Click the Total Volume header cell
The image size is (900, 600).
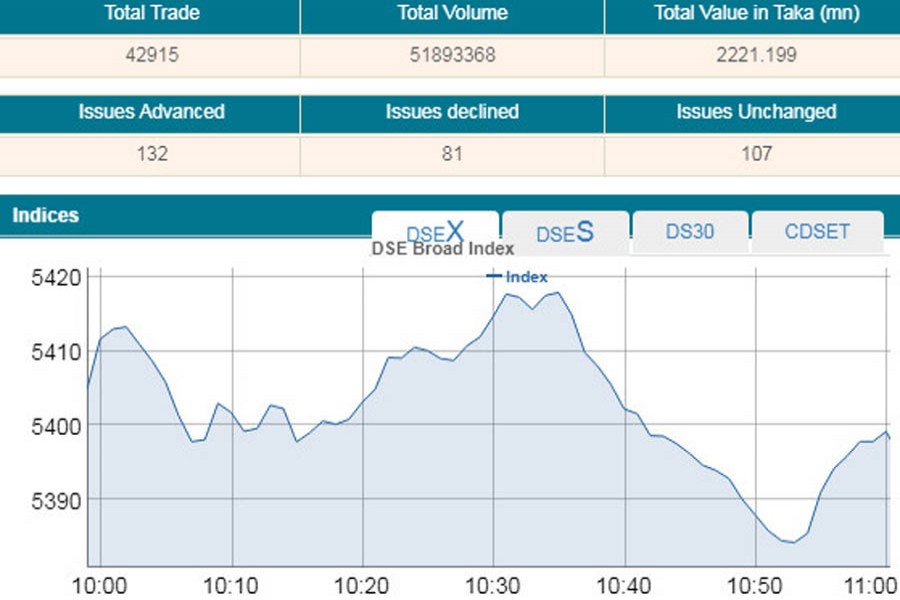click(452, 14)
